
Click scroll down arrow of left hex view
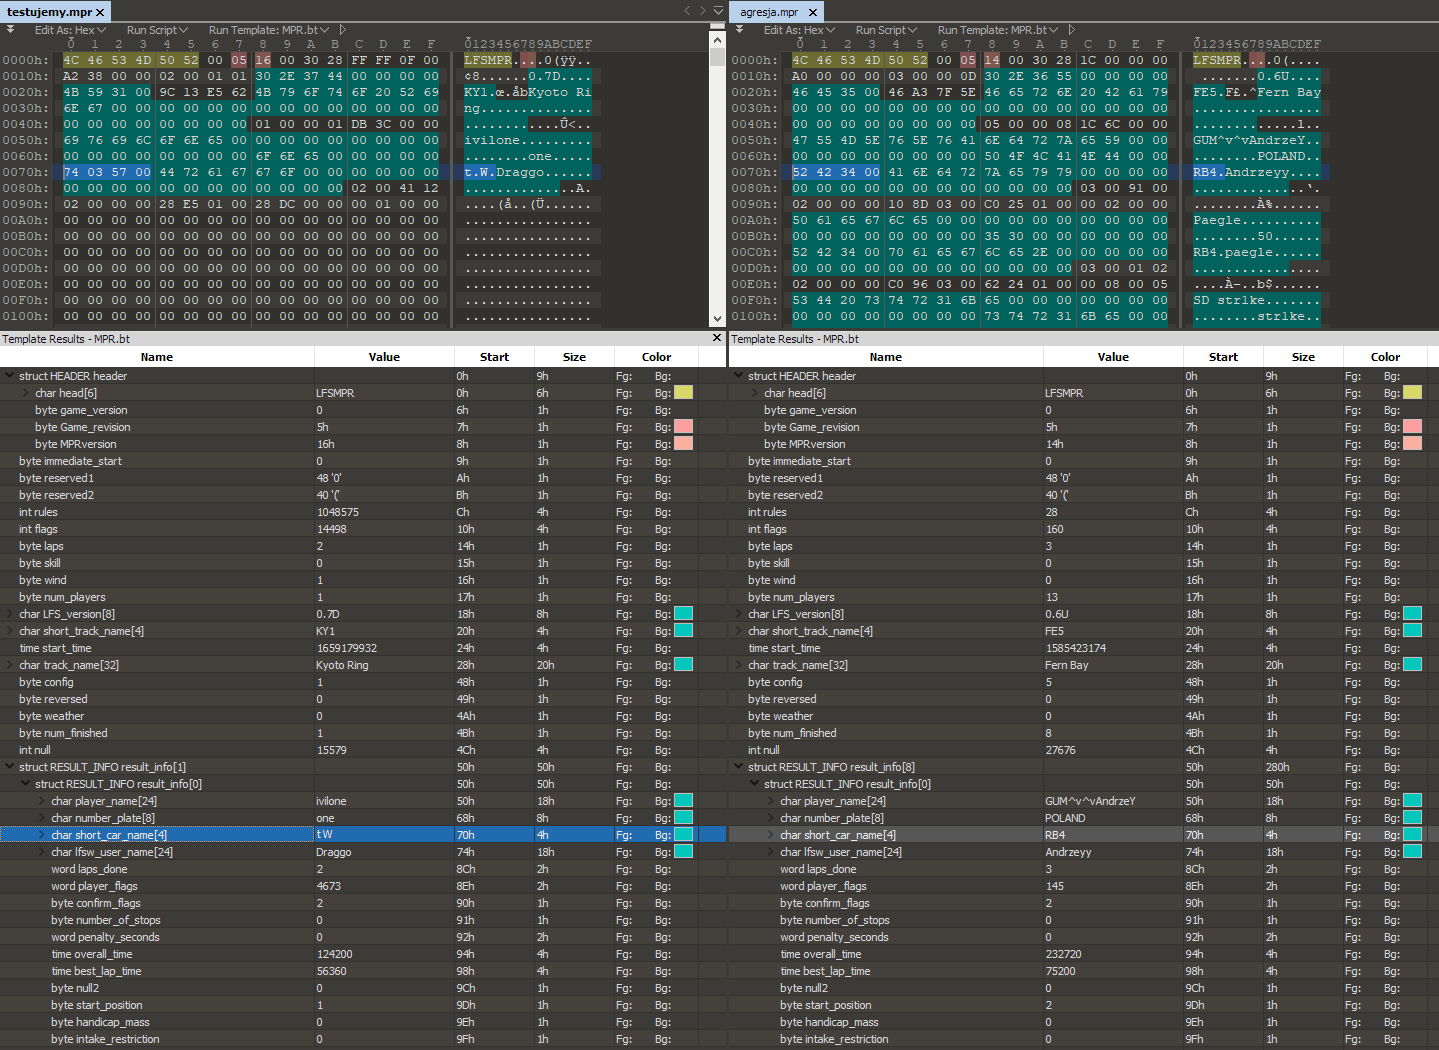point(717,319)
